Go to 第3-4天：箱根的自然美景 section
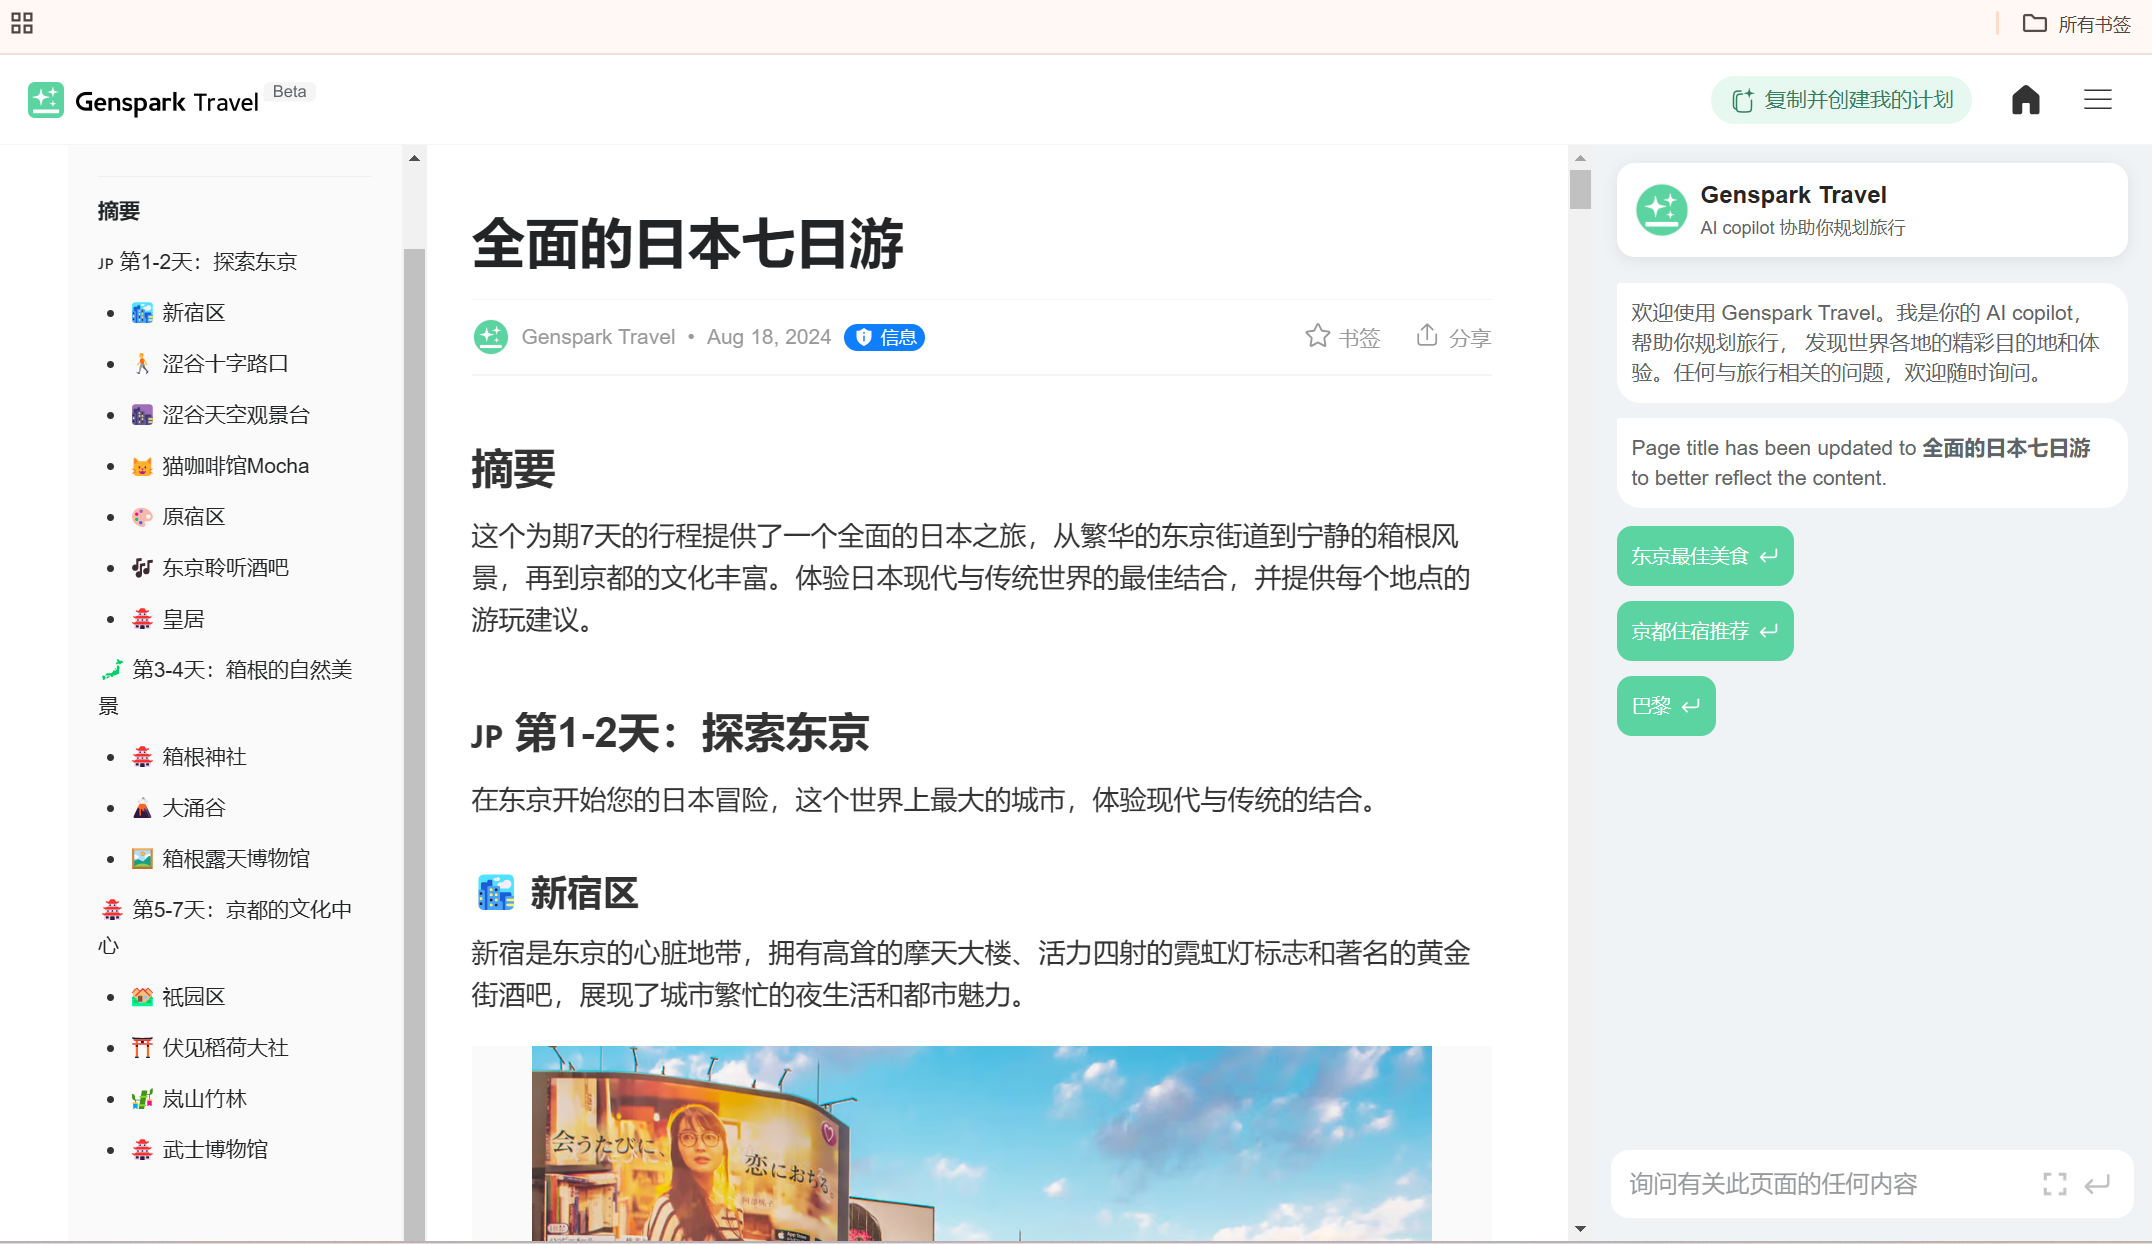Image resolution: width=2152 pixels, height=1244 pixels. coord(226,688)
